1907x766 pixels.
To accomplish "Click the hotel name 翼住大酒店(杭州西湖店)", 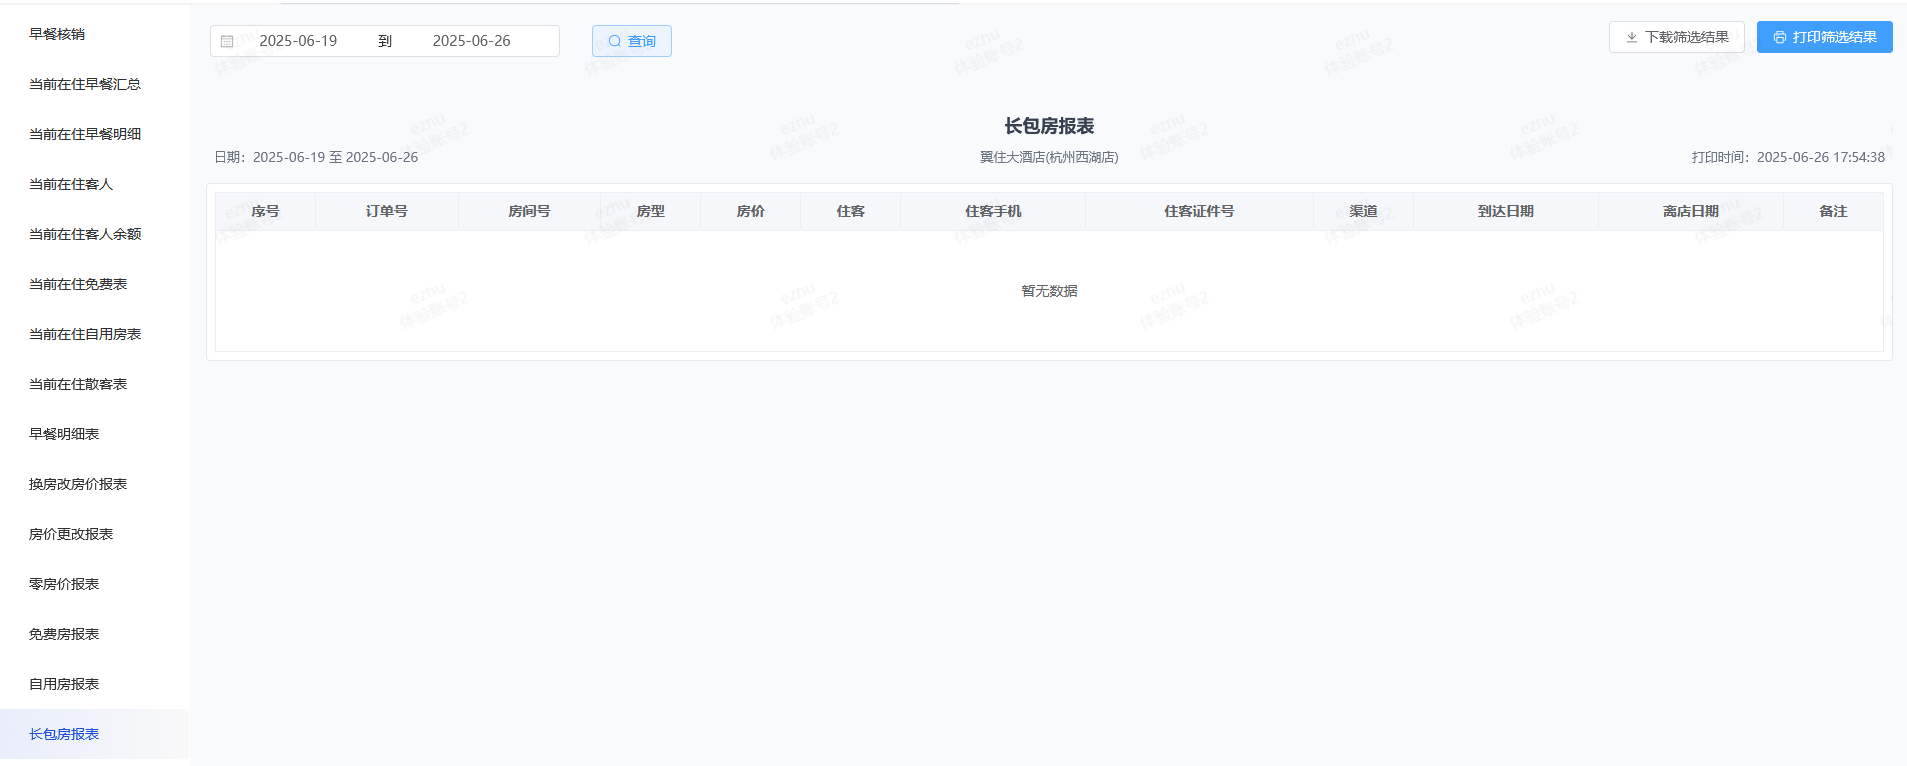I will click(1049, 157).
